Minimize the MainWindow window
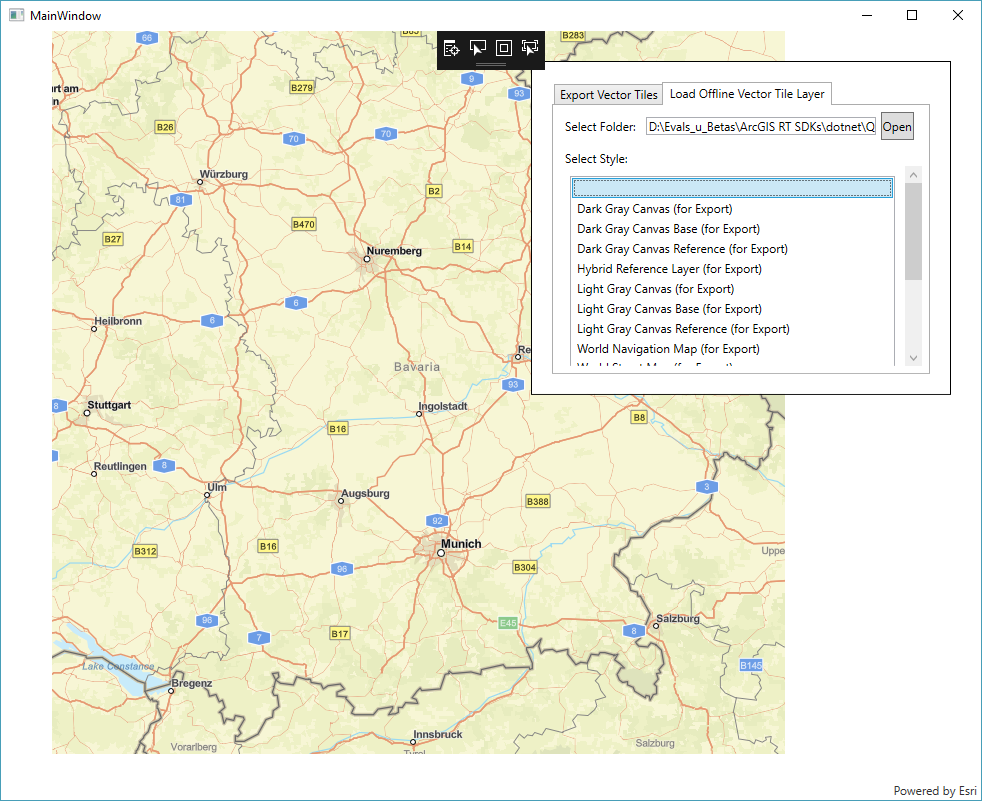This screenshot has width=982, height=801. click(867, 15)
